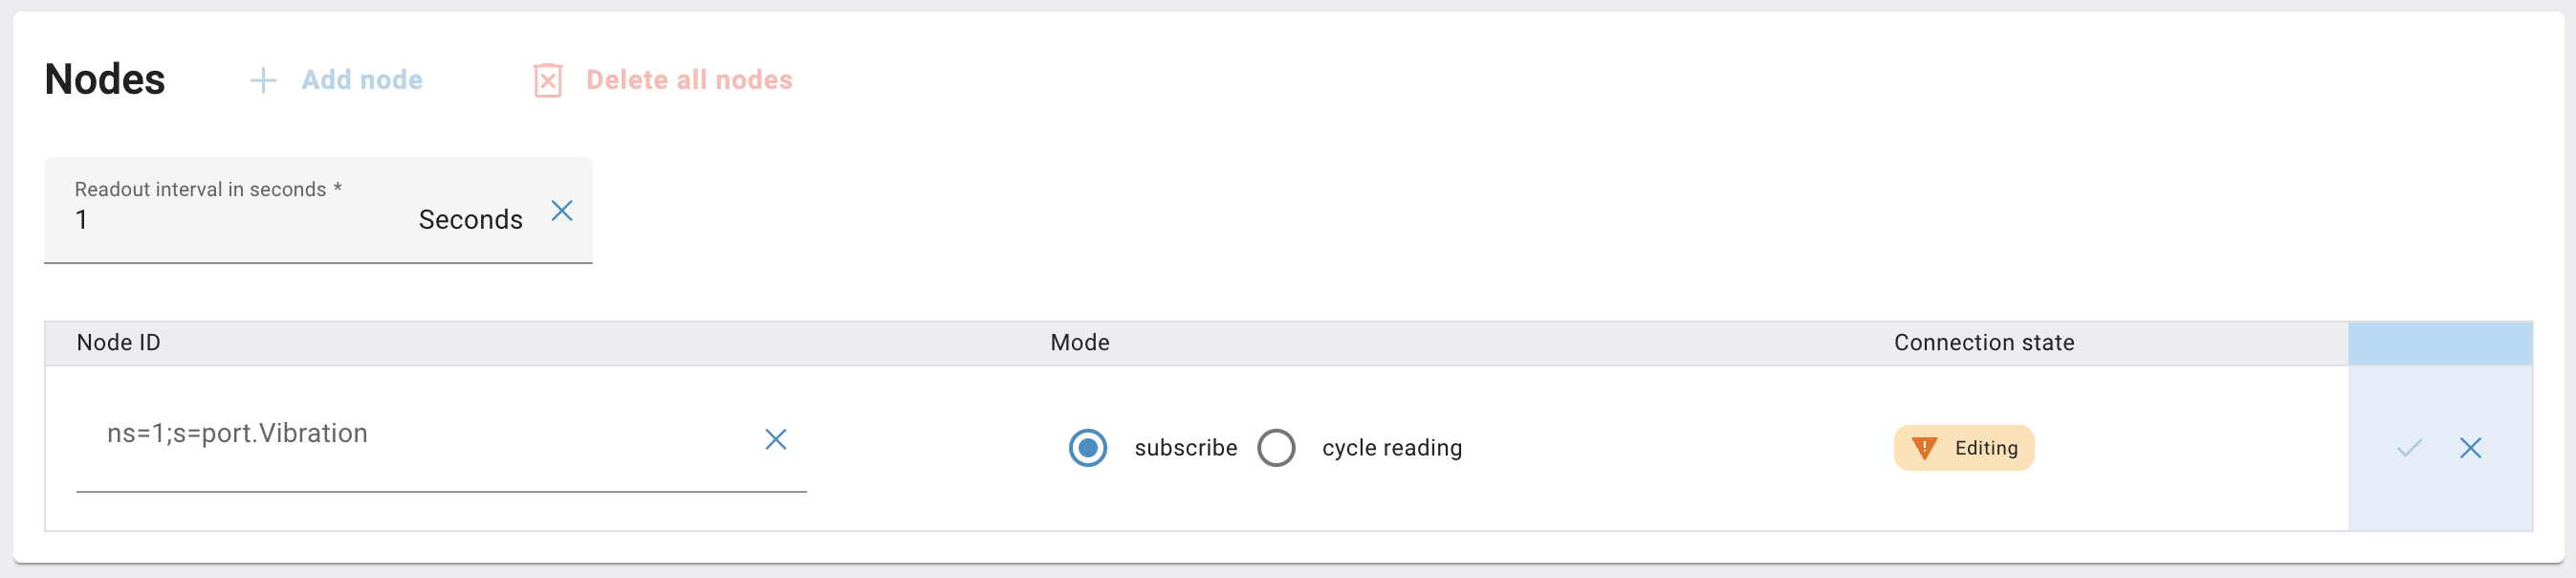
Task: Click the Editing status text
Action: [x=1986, y=448]
